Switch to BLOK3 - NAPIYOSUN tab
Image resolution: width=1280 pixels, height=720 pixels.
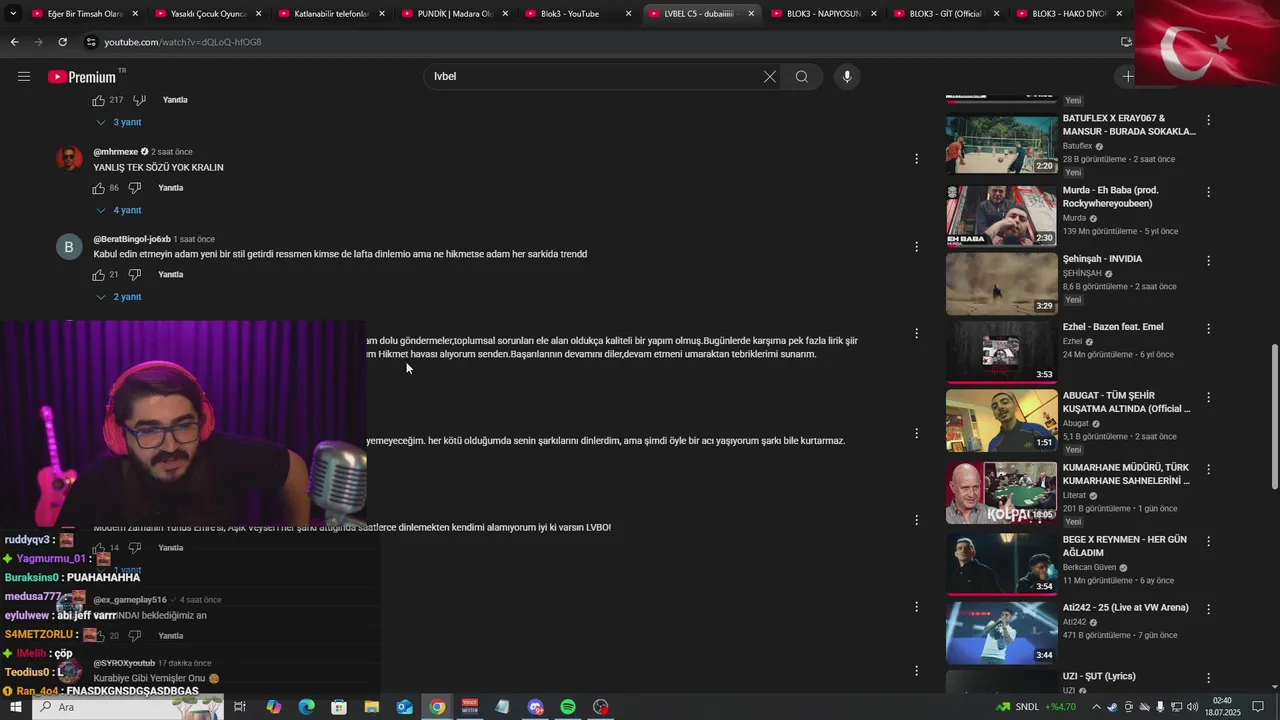823,14
